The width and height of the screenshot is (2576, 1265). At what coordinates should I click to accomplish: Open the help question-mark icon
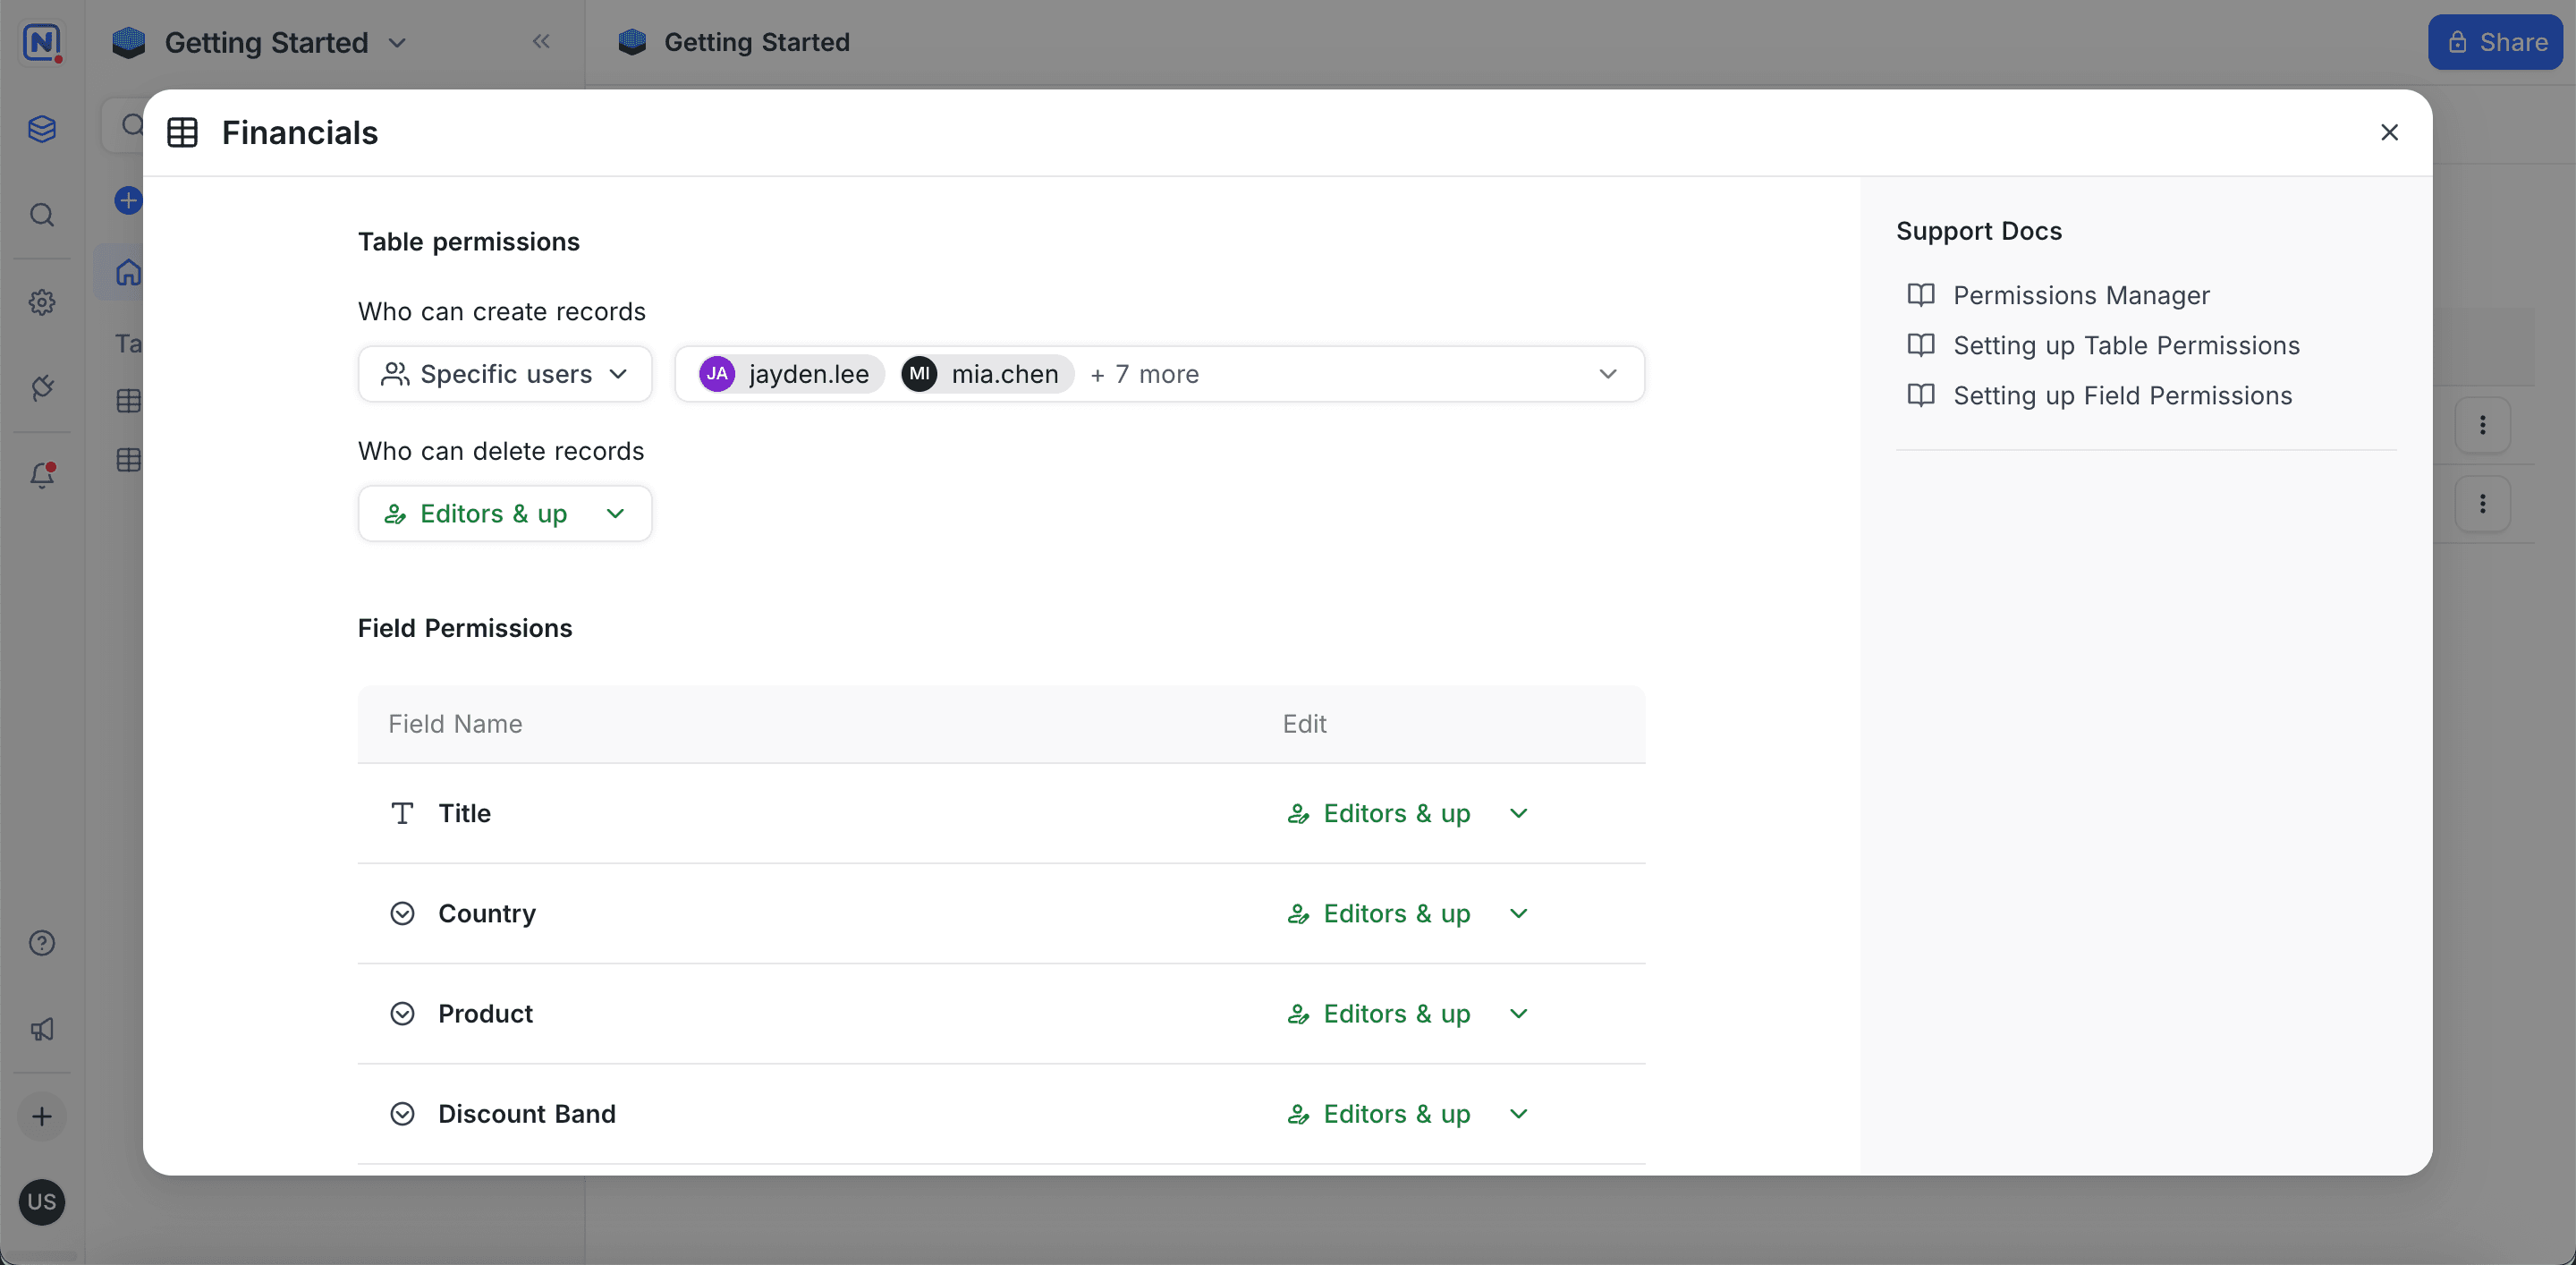[41, 942]
